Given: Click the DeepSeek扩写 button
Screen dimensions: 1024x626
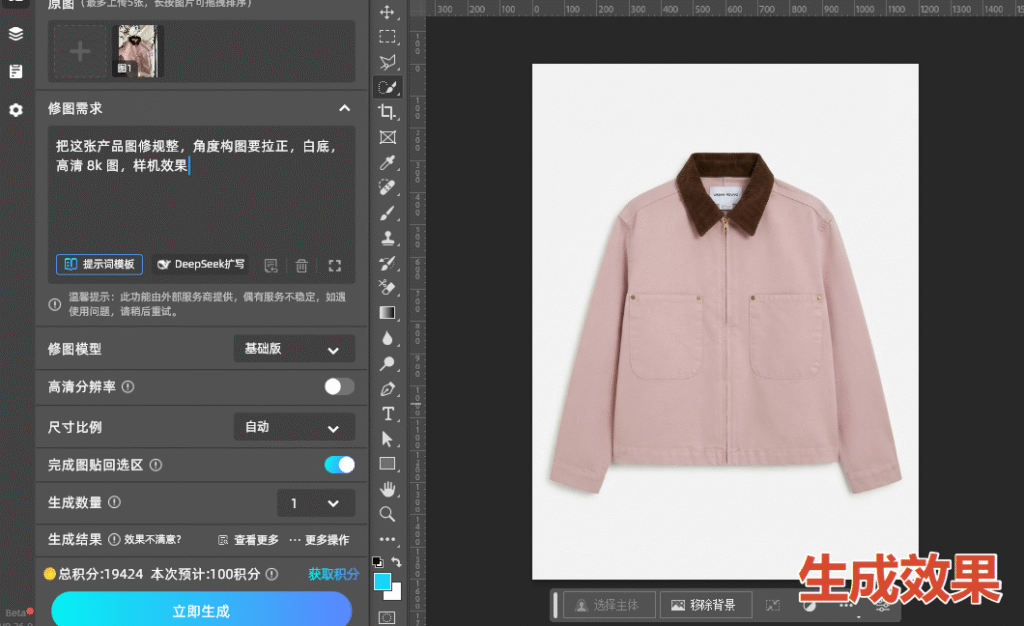Looking at the screenshot, I should (x=200, y=264).
